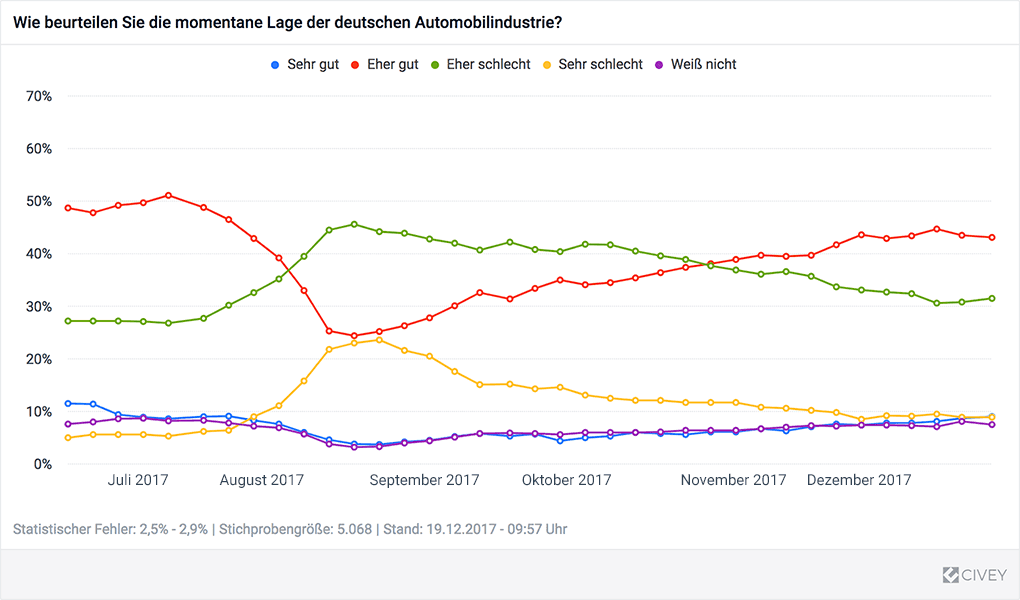Image resolution: width=1020 pixels, height=600 pixels.
Task: Click the 'Statistischer Fehler' footnote text
Action: 290,528
